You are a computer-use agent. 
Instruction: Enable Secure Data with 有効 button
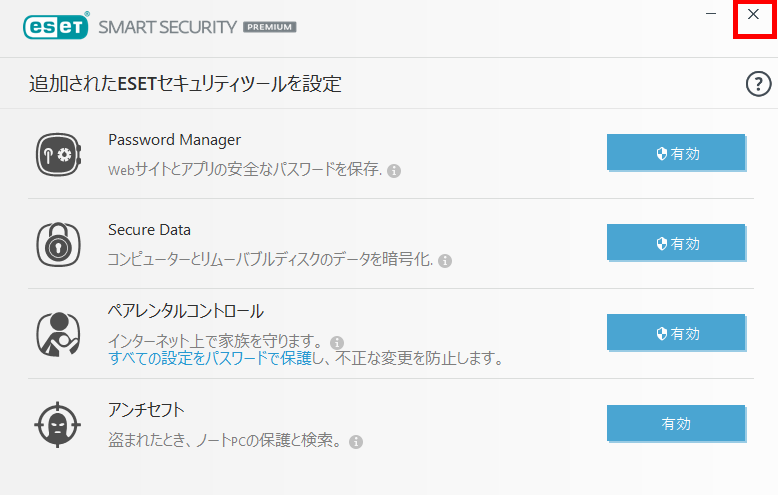676,243
